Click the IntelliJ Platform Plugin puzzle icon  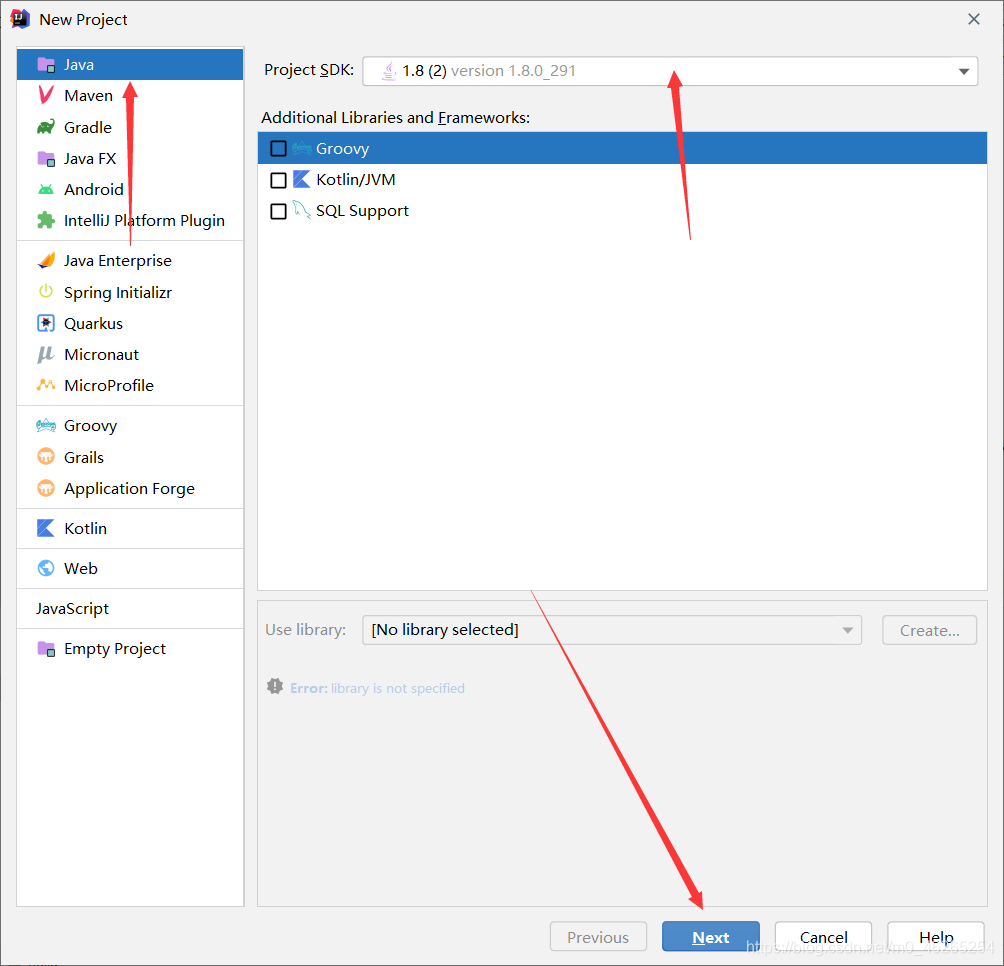coord(46,220)
